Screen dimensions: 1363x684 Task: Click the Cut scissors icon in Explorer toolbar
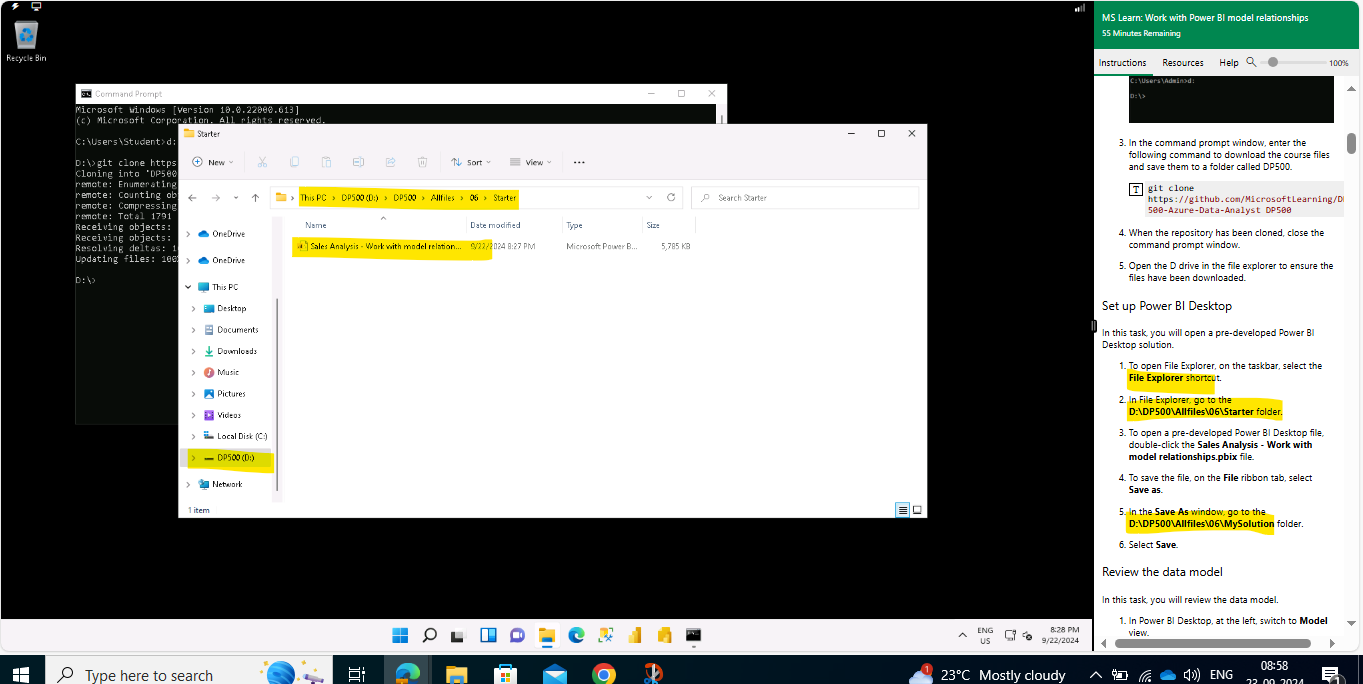tap(262, 162)
